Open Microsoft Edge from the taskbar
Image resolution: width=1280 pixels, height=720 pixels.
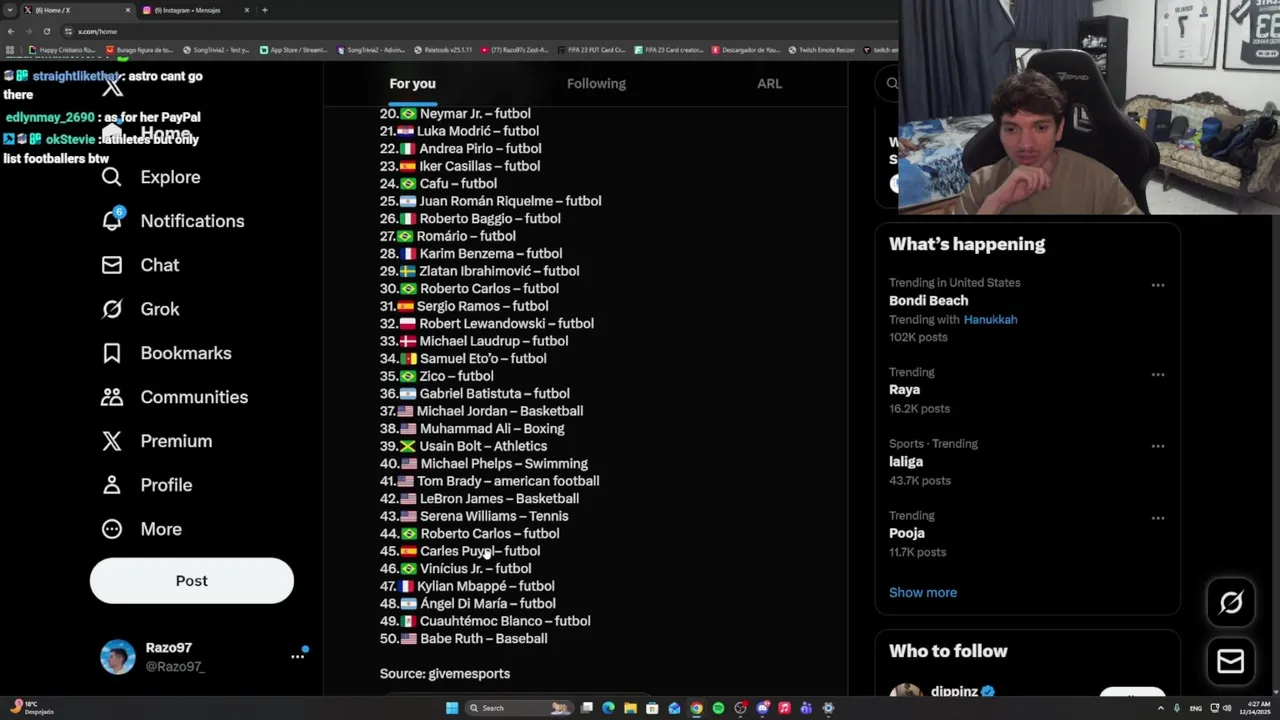pyautogui.click(x=608, y=708)
